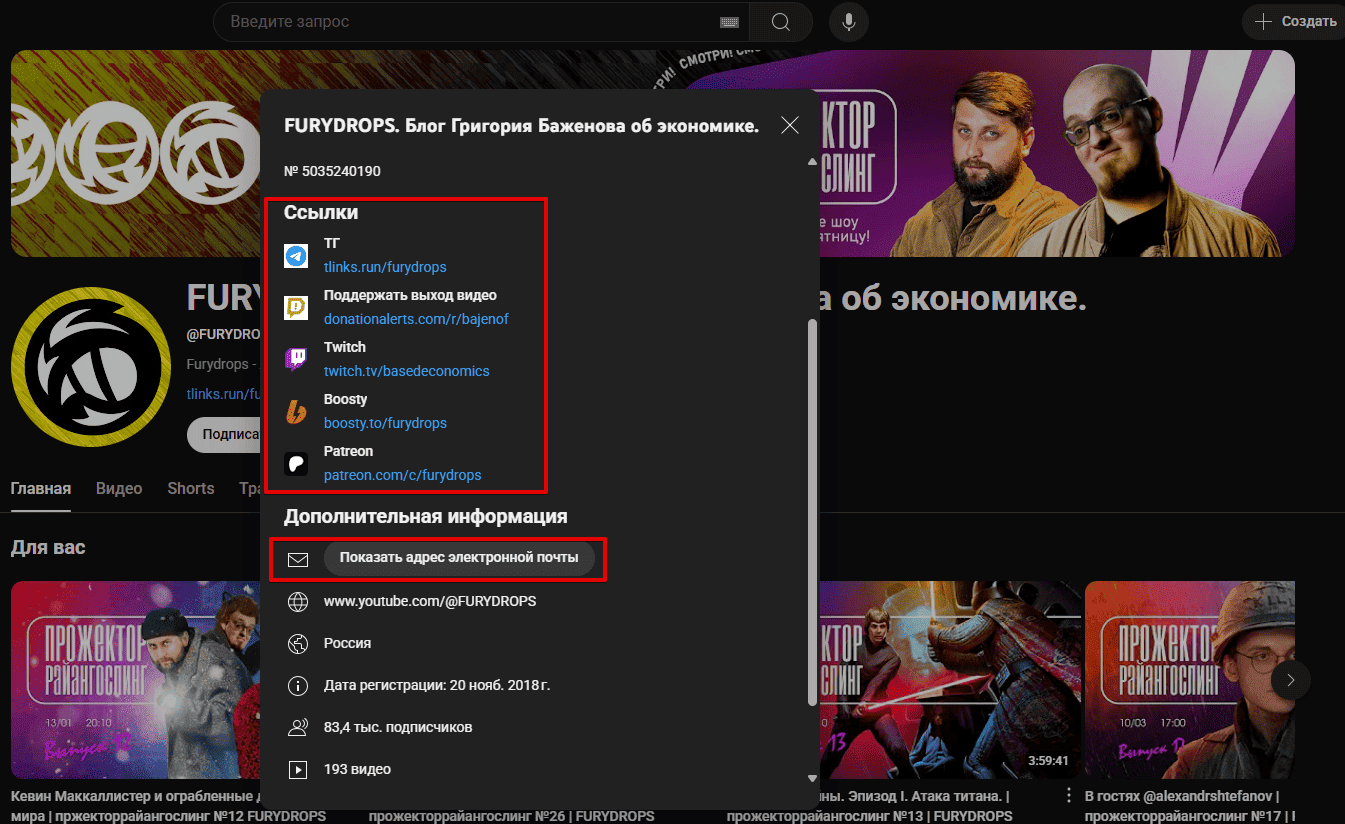Click 83,4 тыс. подписчиков text
The image size is (1345, 824).
(x=398, y=728)
